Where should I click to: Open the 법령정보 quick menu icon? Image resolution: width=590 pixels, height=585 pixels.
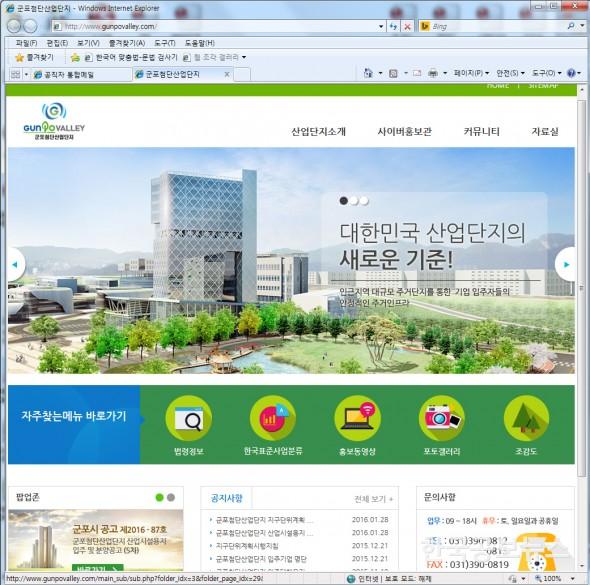click(x=189, y=418)
